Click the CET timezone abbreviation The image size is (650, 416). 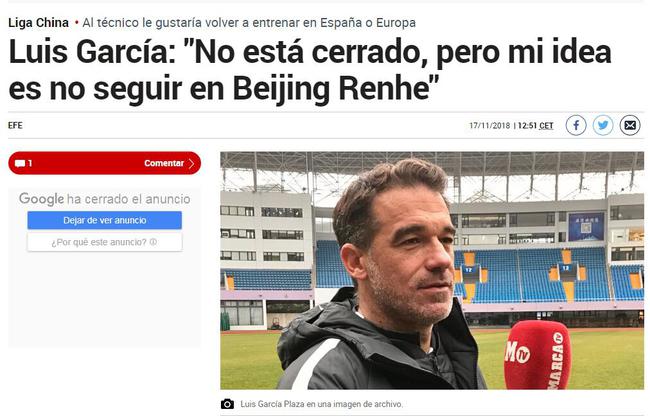tap(546, 126)
